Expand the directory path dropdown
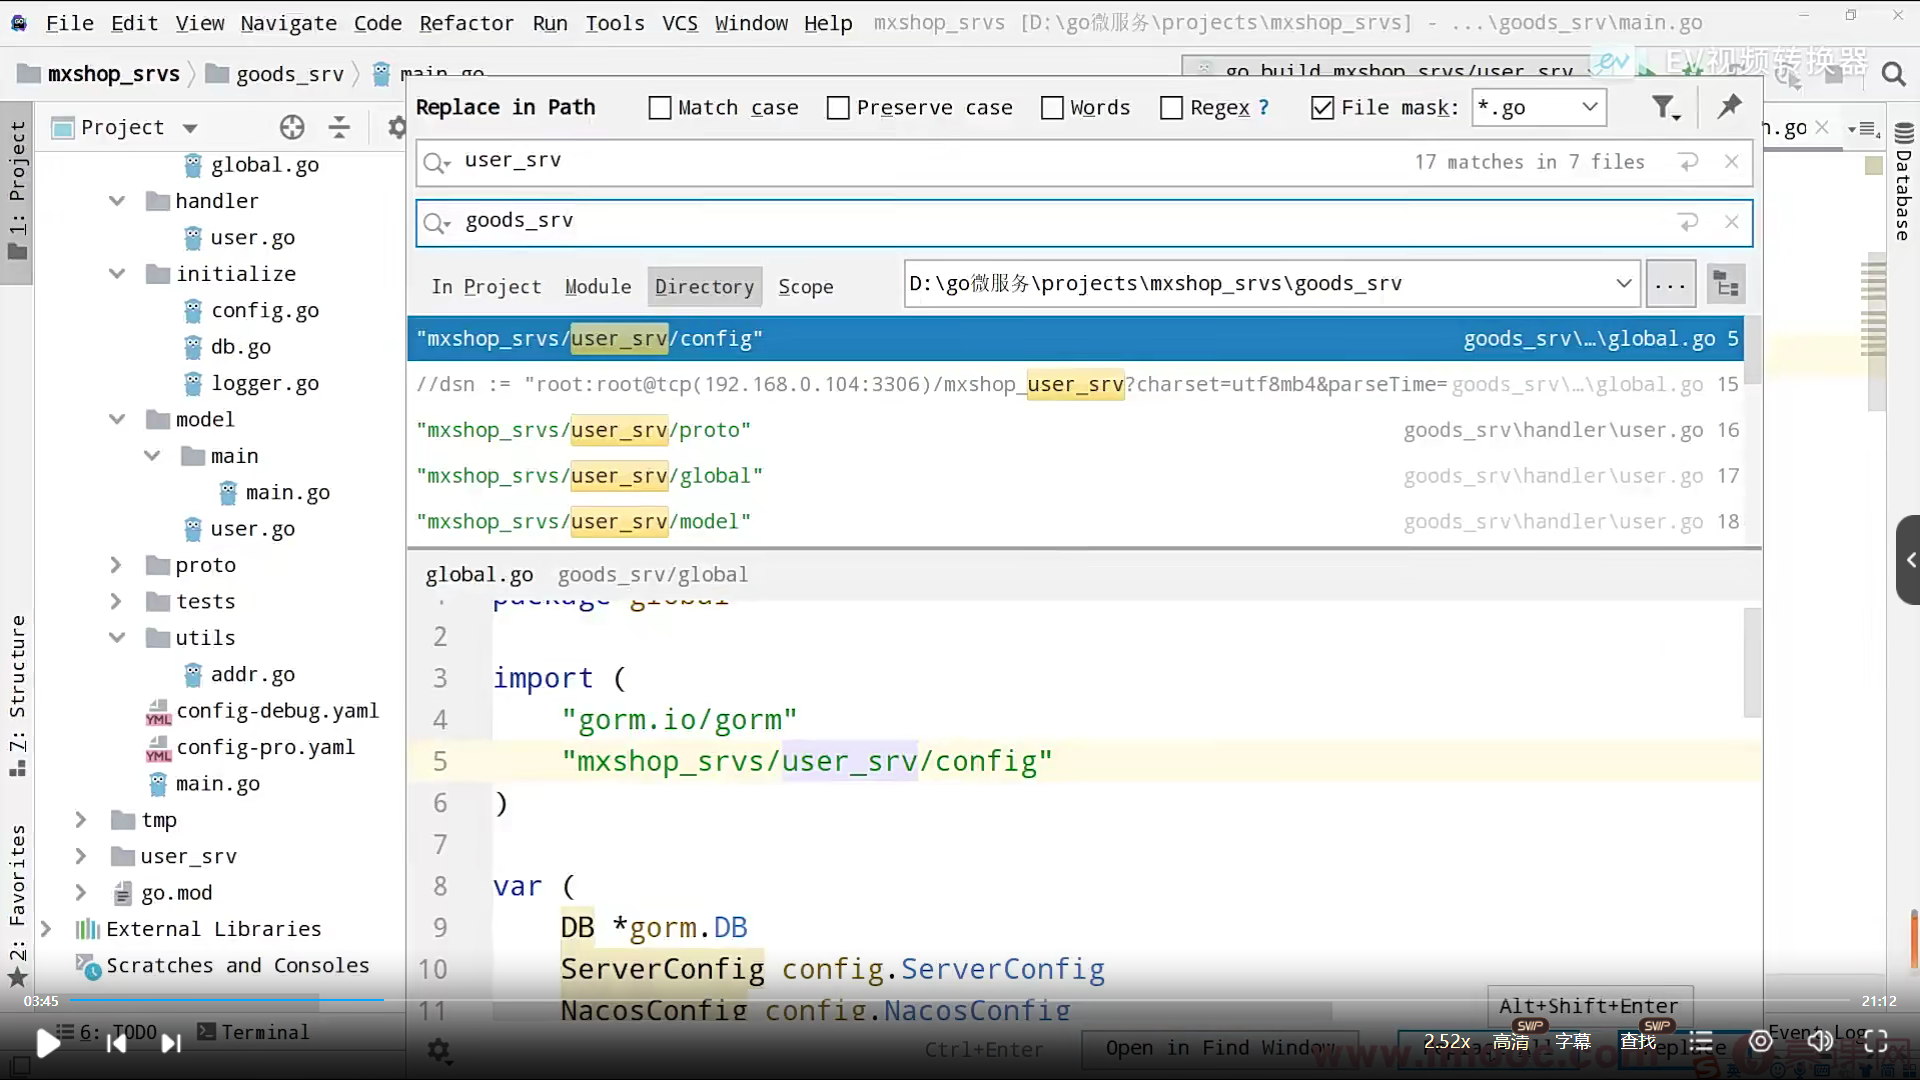The width and height of the screenshot is (1920, 1080). click(x=1623, y=284)
